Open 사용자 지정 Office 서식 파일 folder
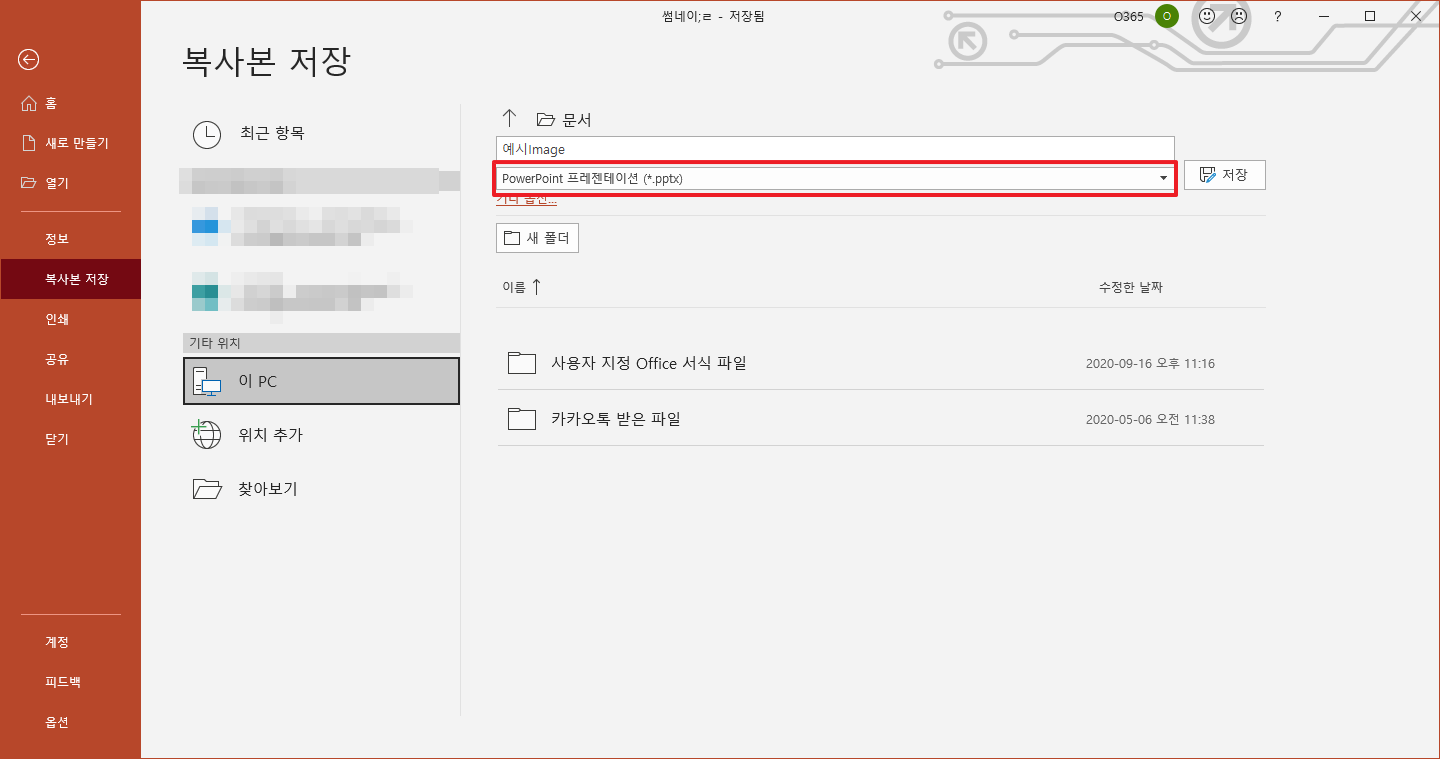Viewport: 1440px width, 759px height. click(x=880, y=363)
